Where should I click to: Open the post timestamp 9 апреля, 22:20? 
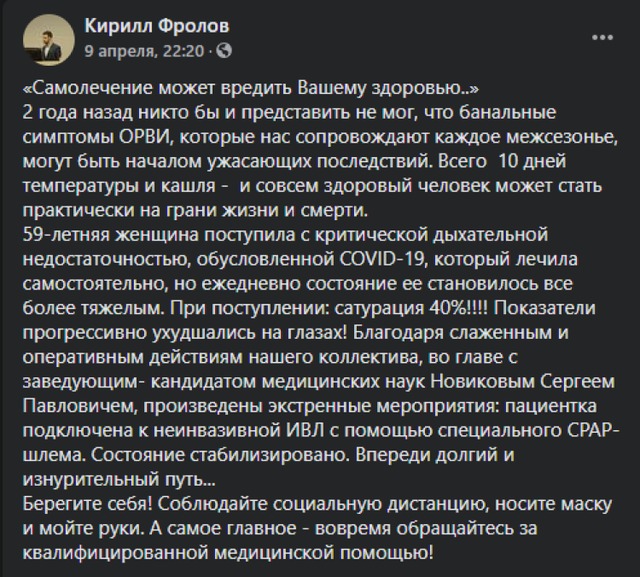point(144,51)
